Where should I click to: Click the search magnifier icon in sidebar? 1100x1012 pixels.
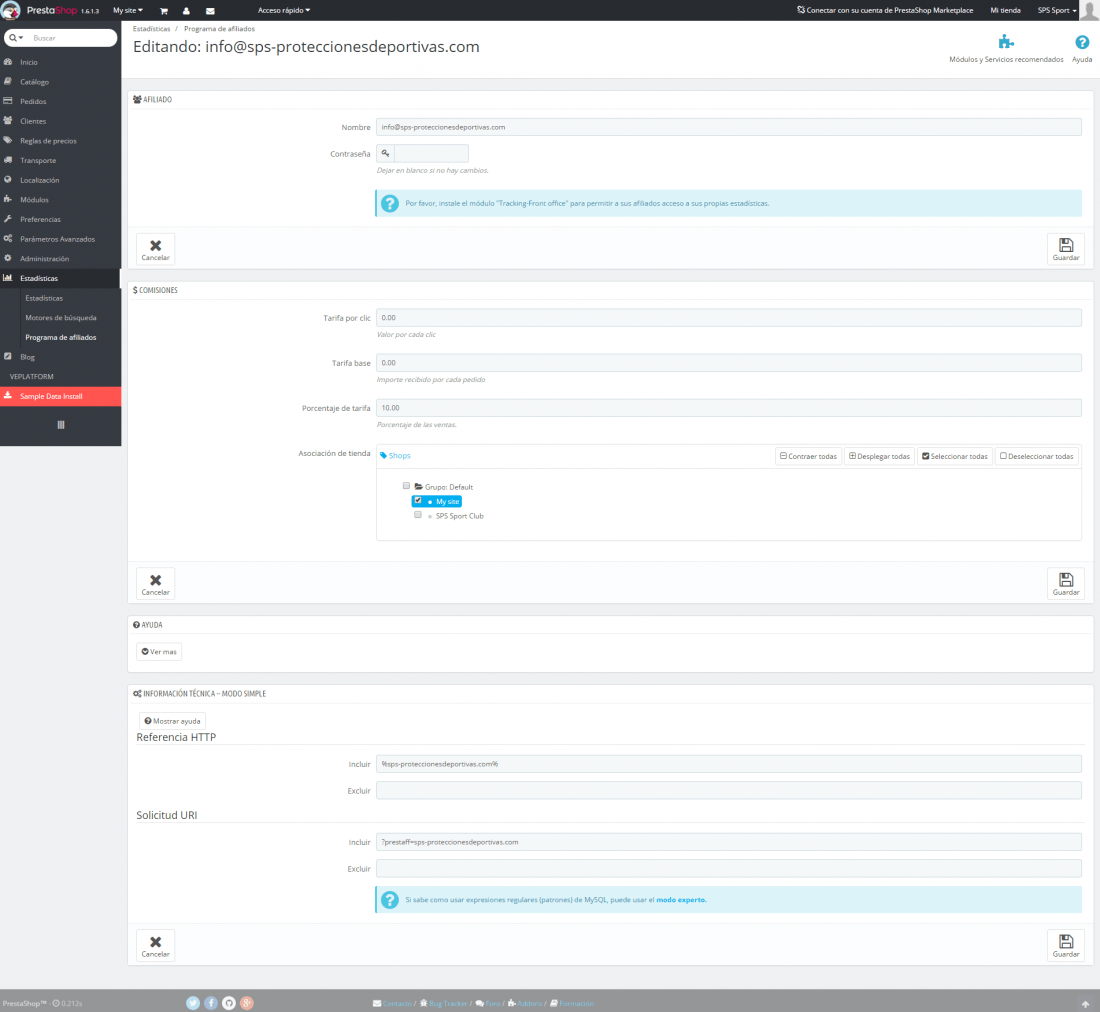[x=13, y=38]
